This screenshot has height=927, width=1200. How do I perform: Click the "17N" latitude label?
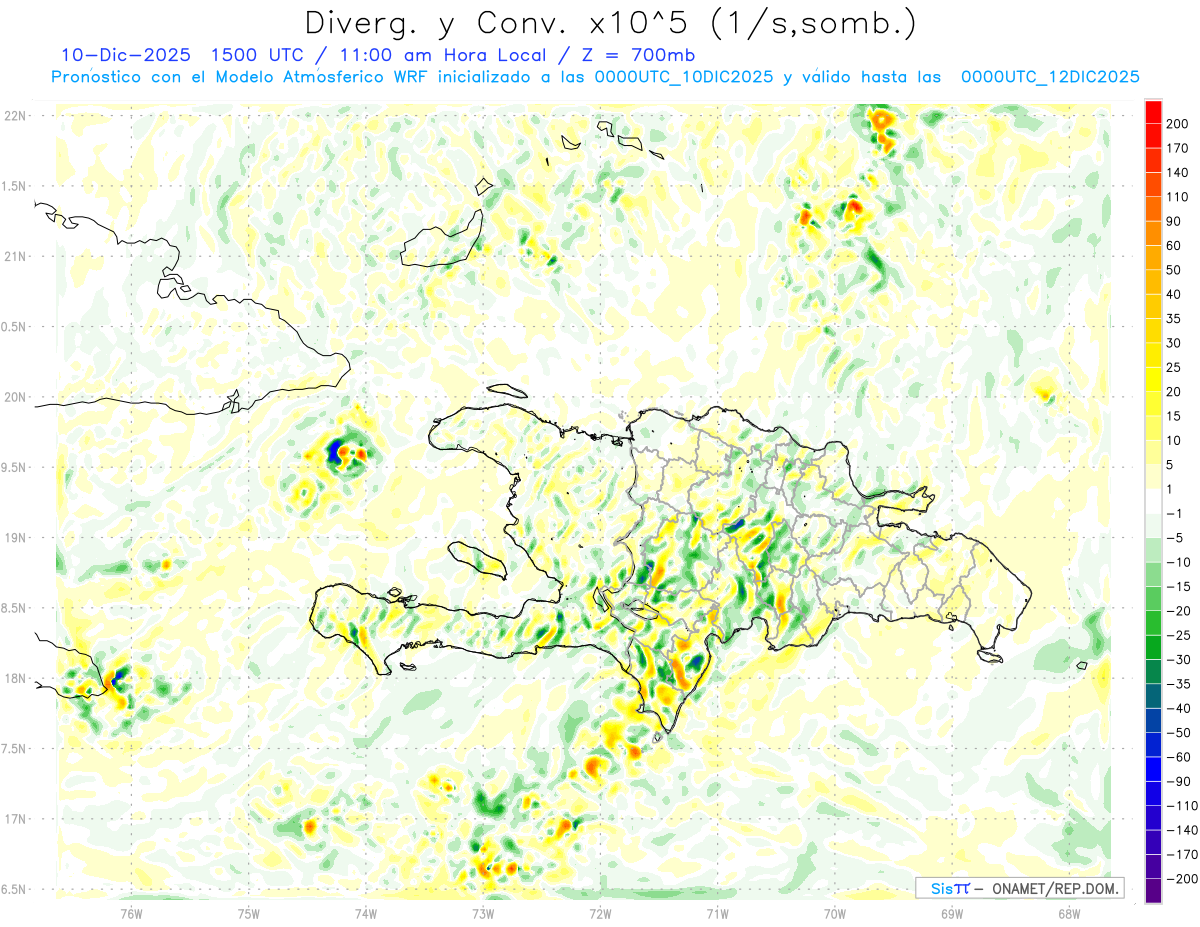15,819
